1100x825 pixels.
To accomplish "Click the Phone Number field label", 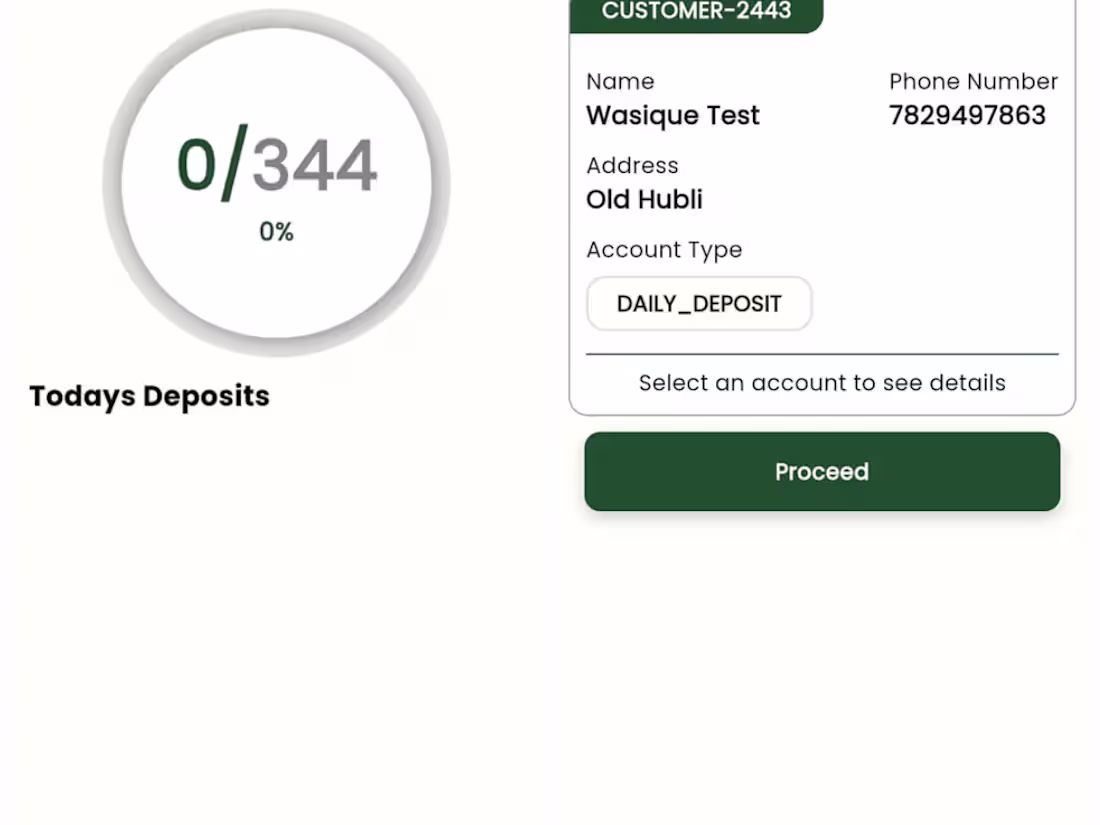I will coord(973,81).
